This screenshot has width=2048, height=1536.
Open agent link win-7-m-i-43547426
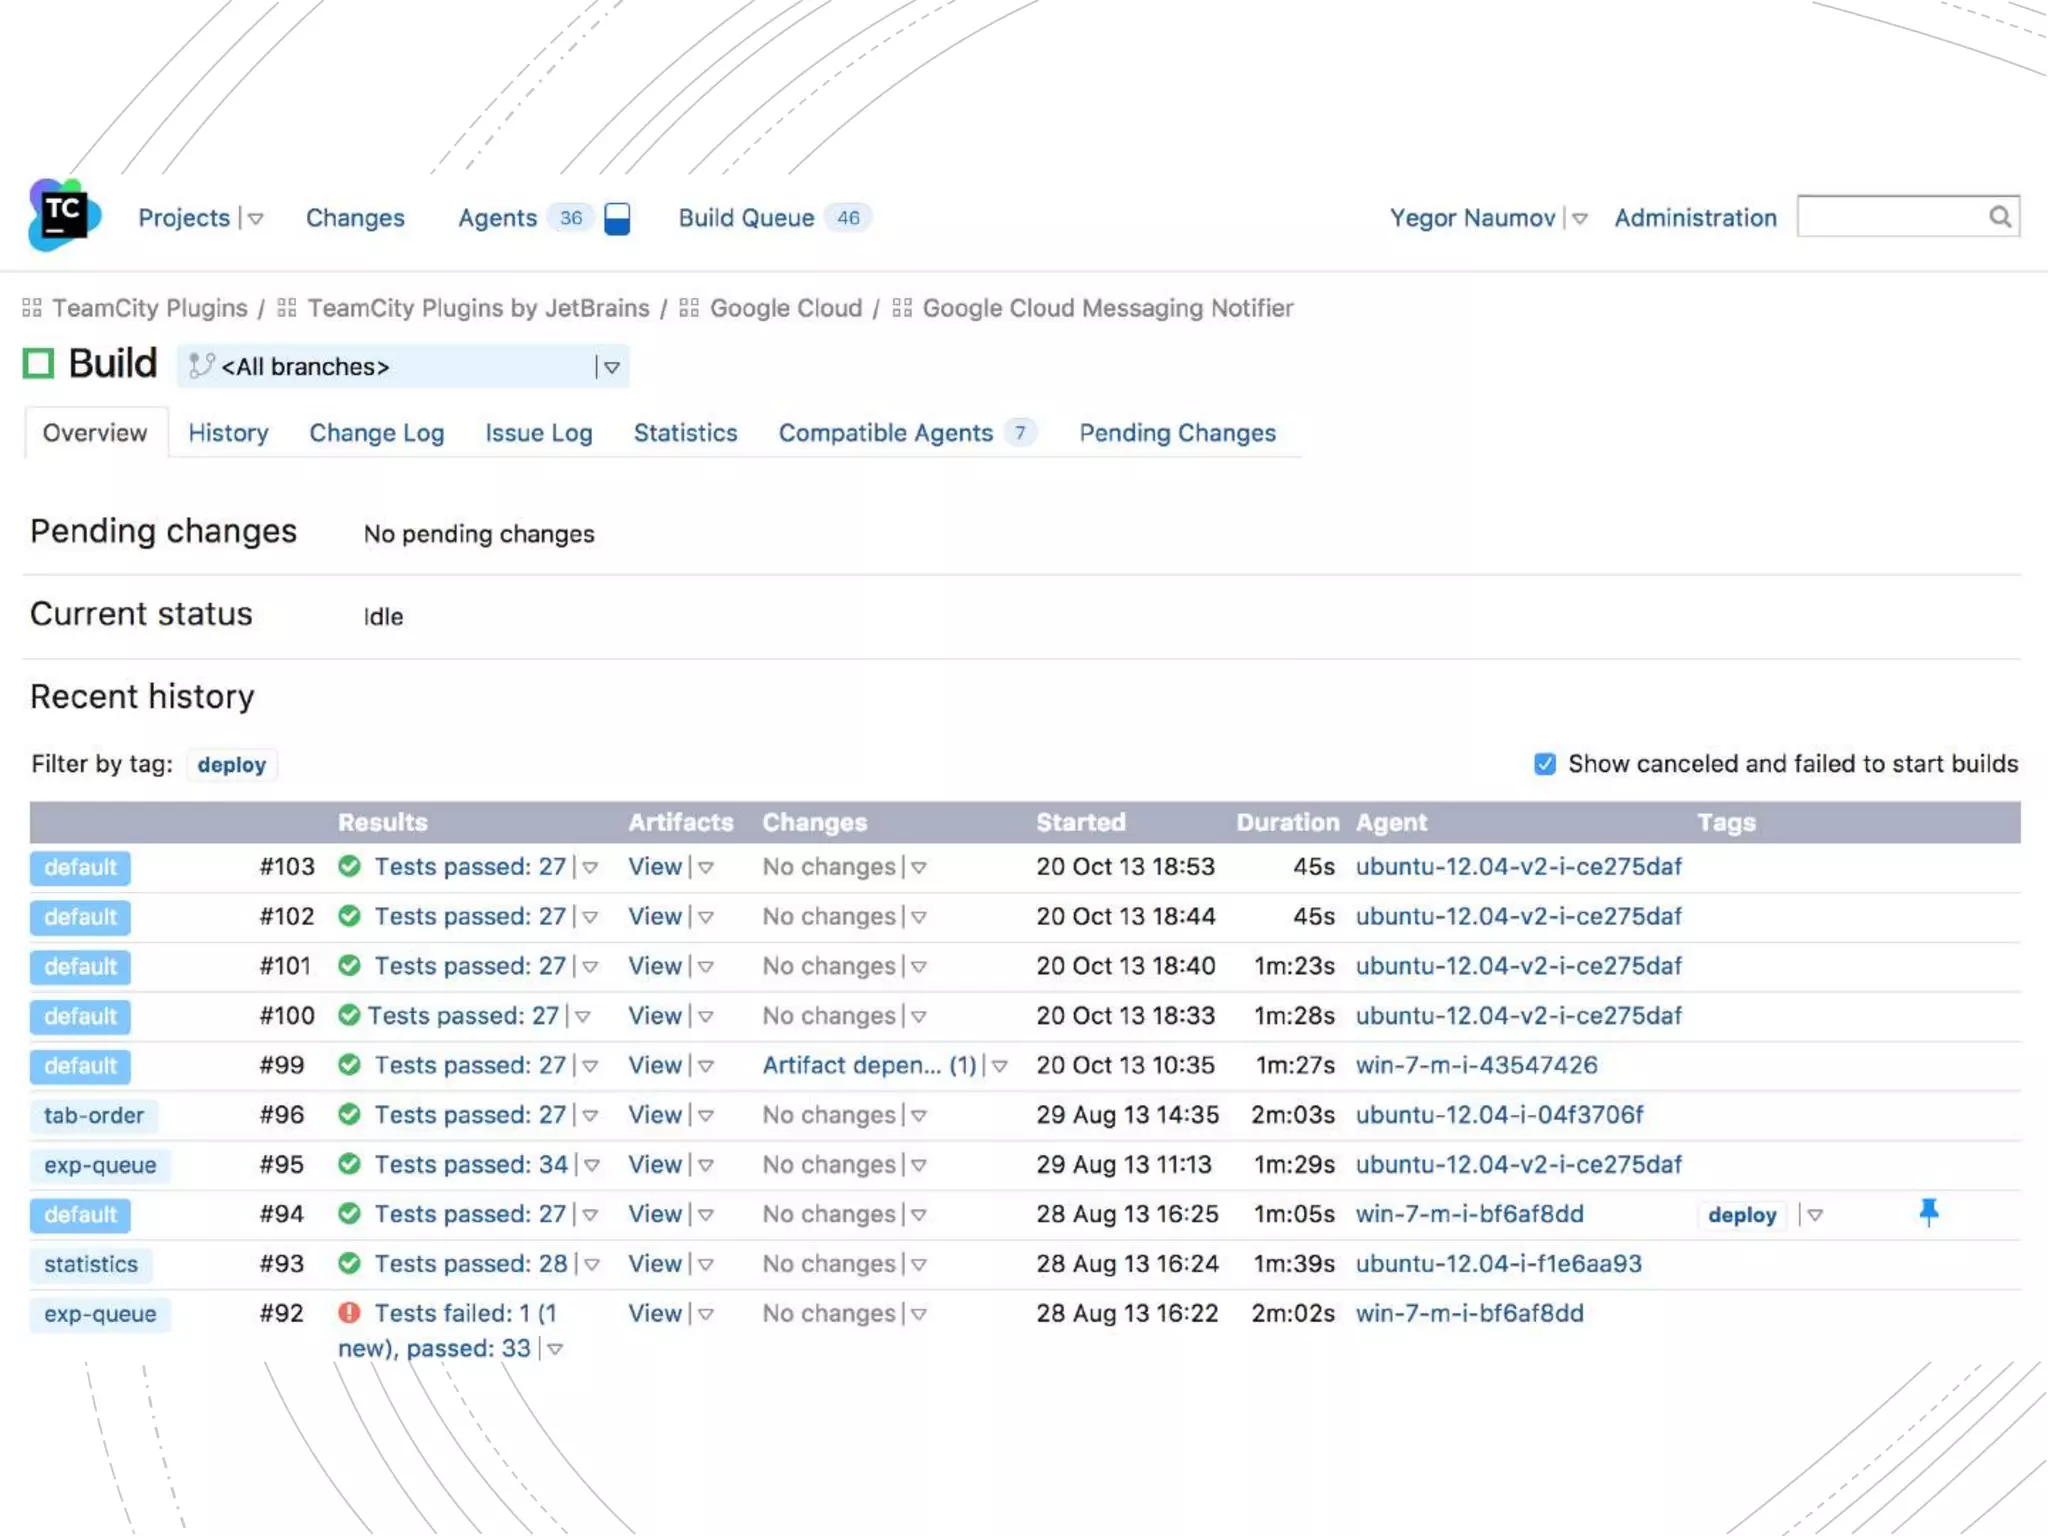click(1476, 1065)
